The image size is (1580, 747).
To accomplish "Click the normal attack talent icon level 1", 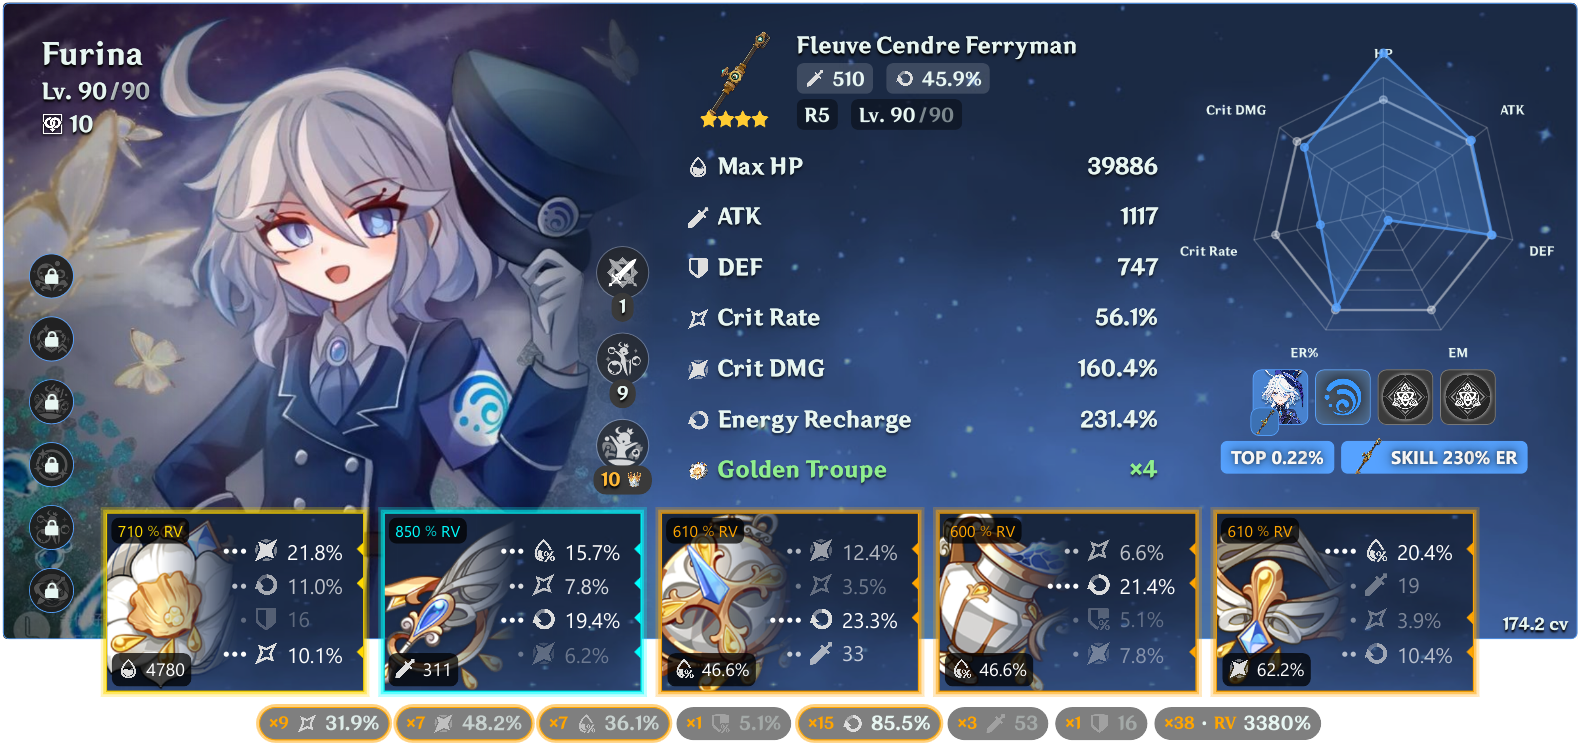I will point(623,272).
